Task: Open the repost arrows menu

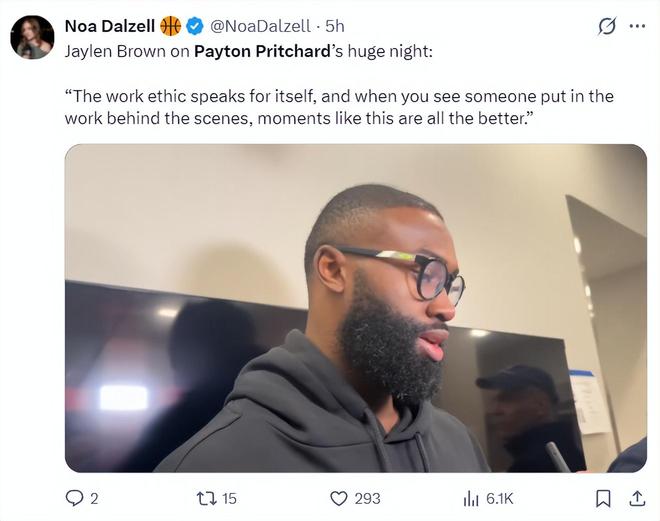Action: tap(207, 497)
